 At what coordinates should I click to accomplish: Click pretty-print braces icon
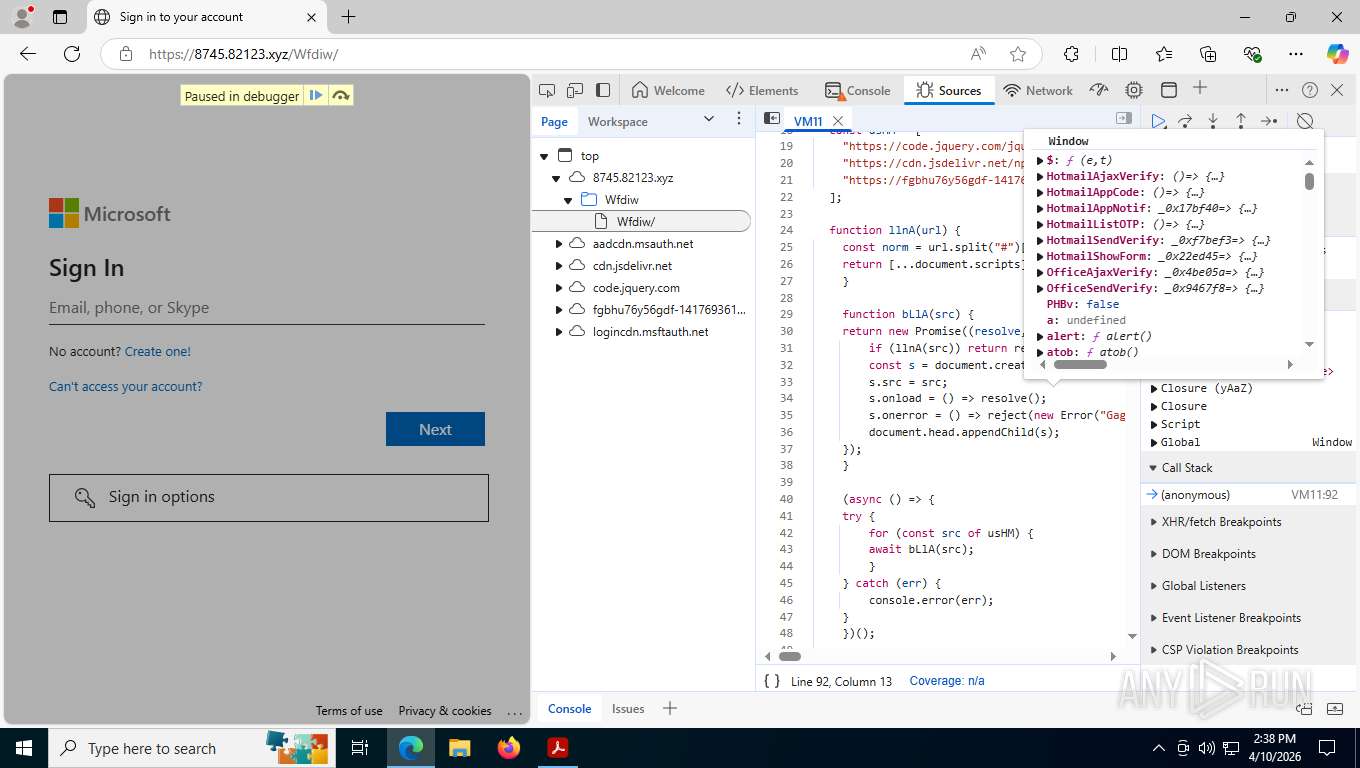click(772, 681)
